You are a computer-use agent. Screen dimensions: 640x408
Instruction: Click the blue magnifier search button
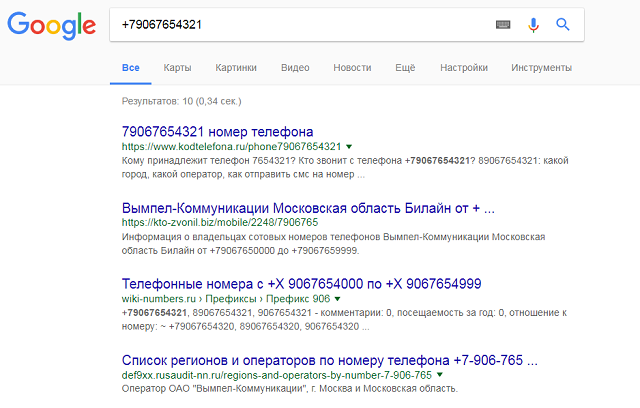point(563,24)
